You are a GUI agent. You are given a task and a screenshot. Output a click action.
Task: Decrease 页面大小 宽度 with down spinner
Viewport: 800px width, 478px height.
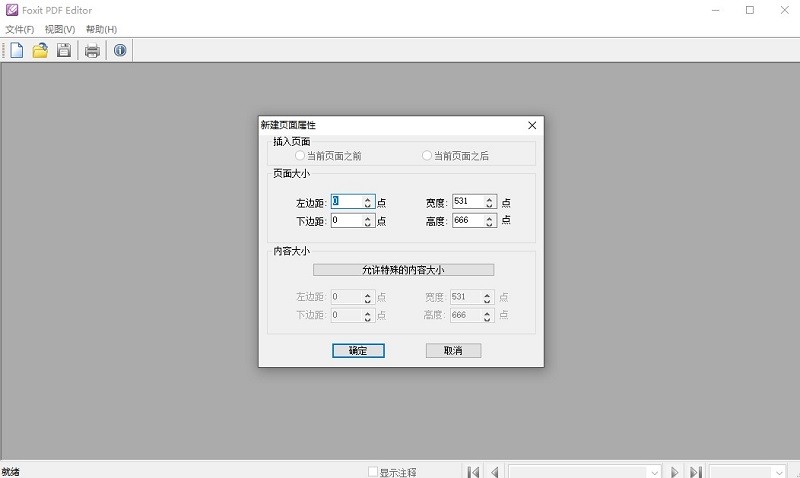click(x=489, y=205)
